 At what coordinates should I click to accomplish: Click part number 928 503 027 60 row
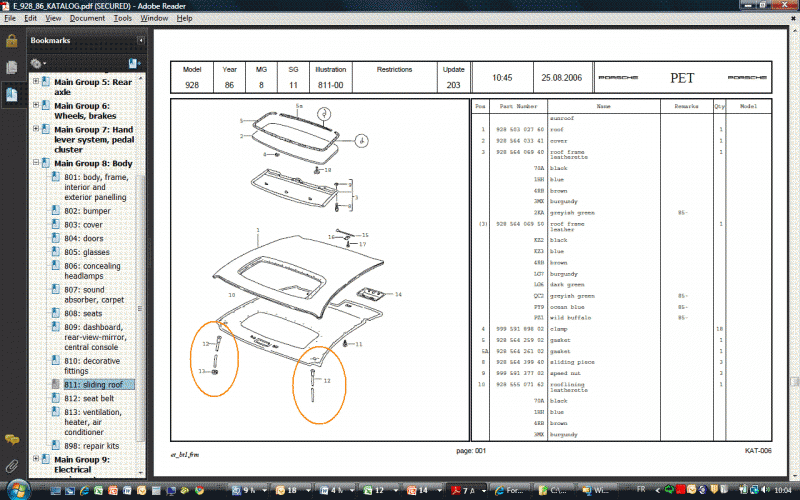[621, 130]
